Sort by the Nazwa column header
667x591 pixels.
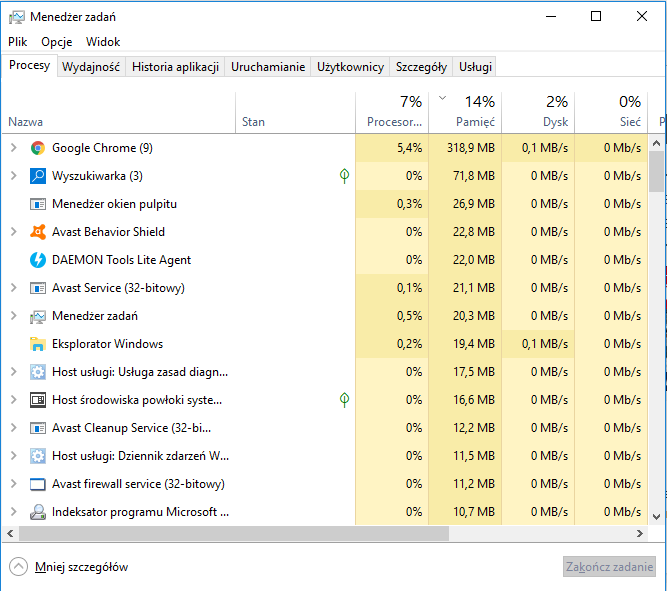pos(119,113)
